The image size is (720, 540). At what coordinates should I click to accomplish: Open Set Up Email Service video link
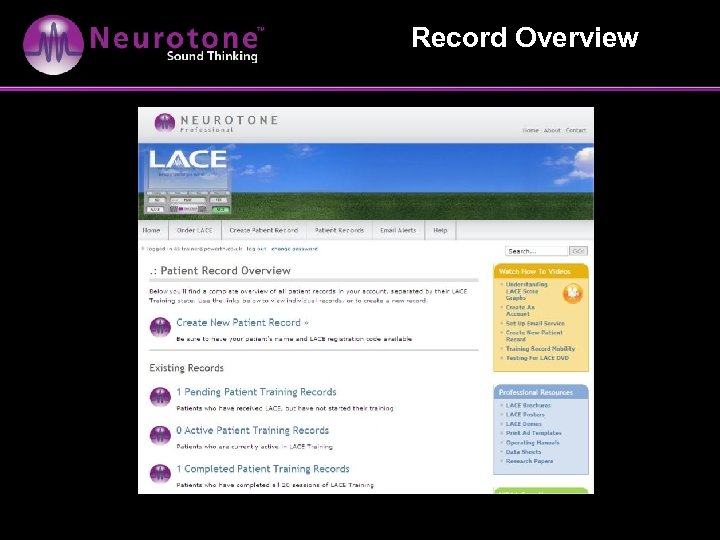(x=535, y=323)
